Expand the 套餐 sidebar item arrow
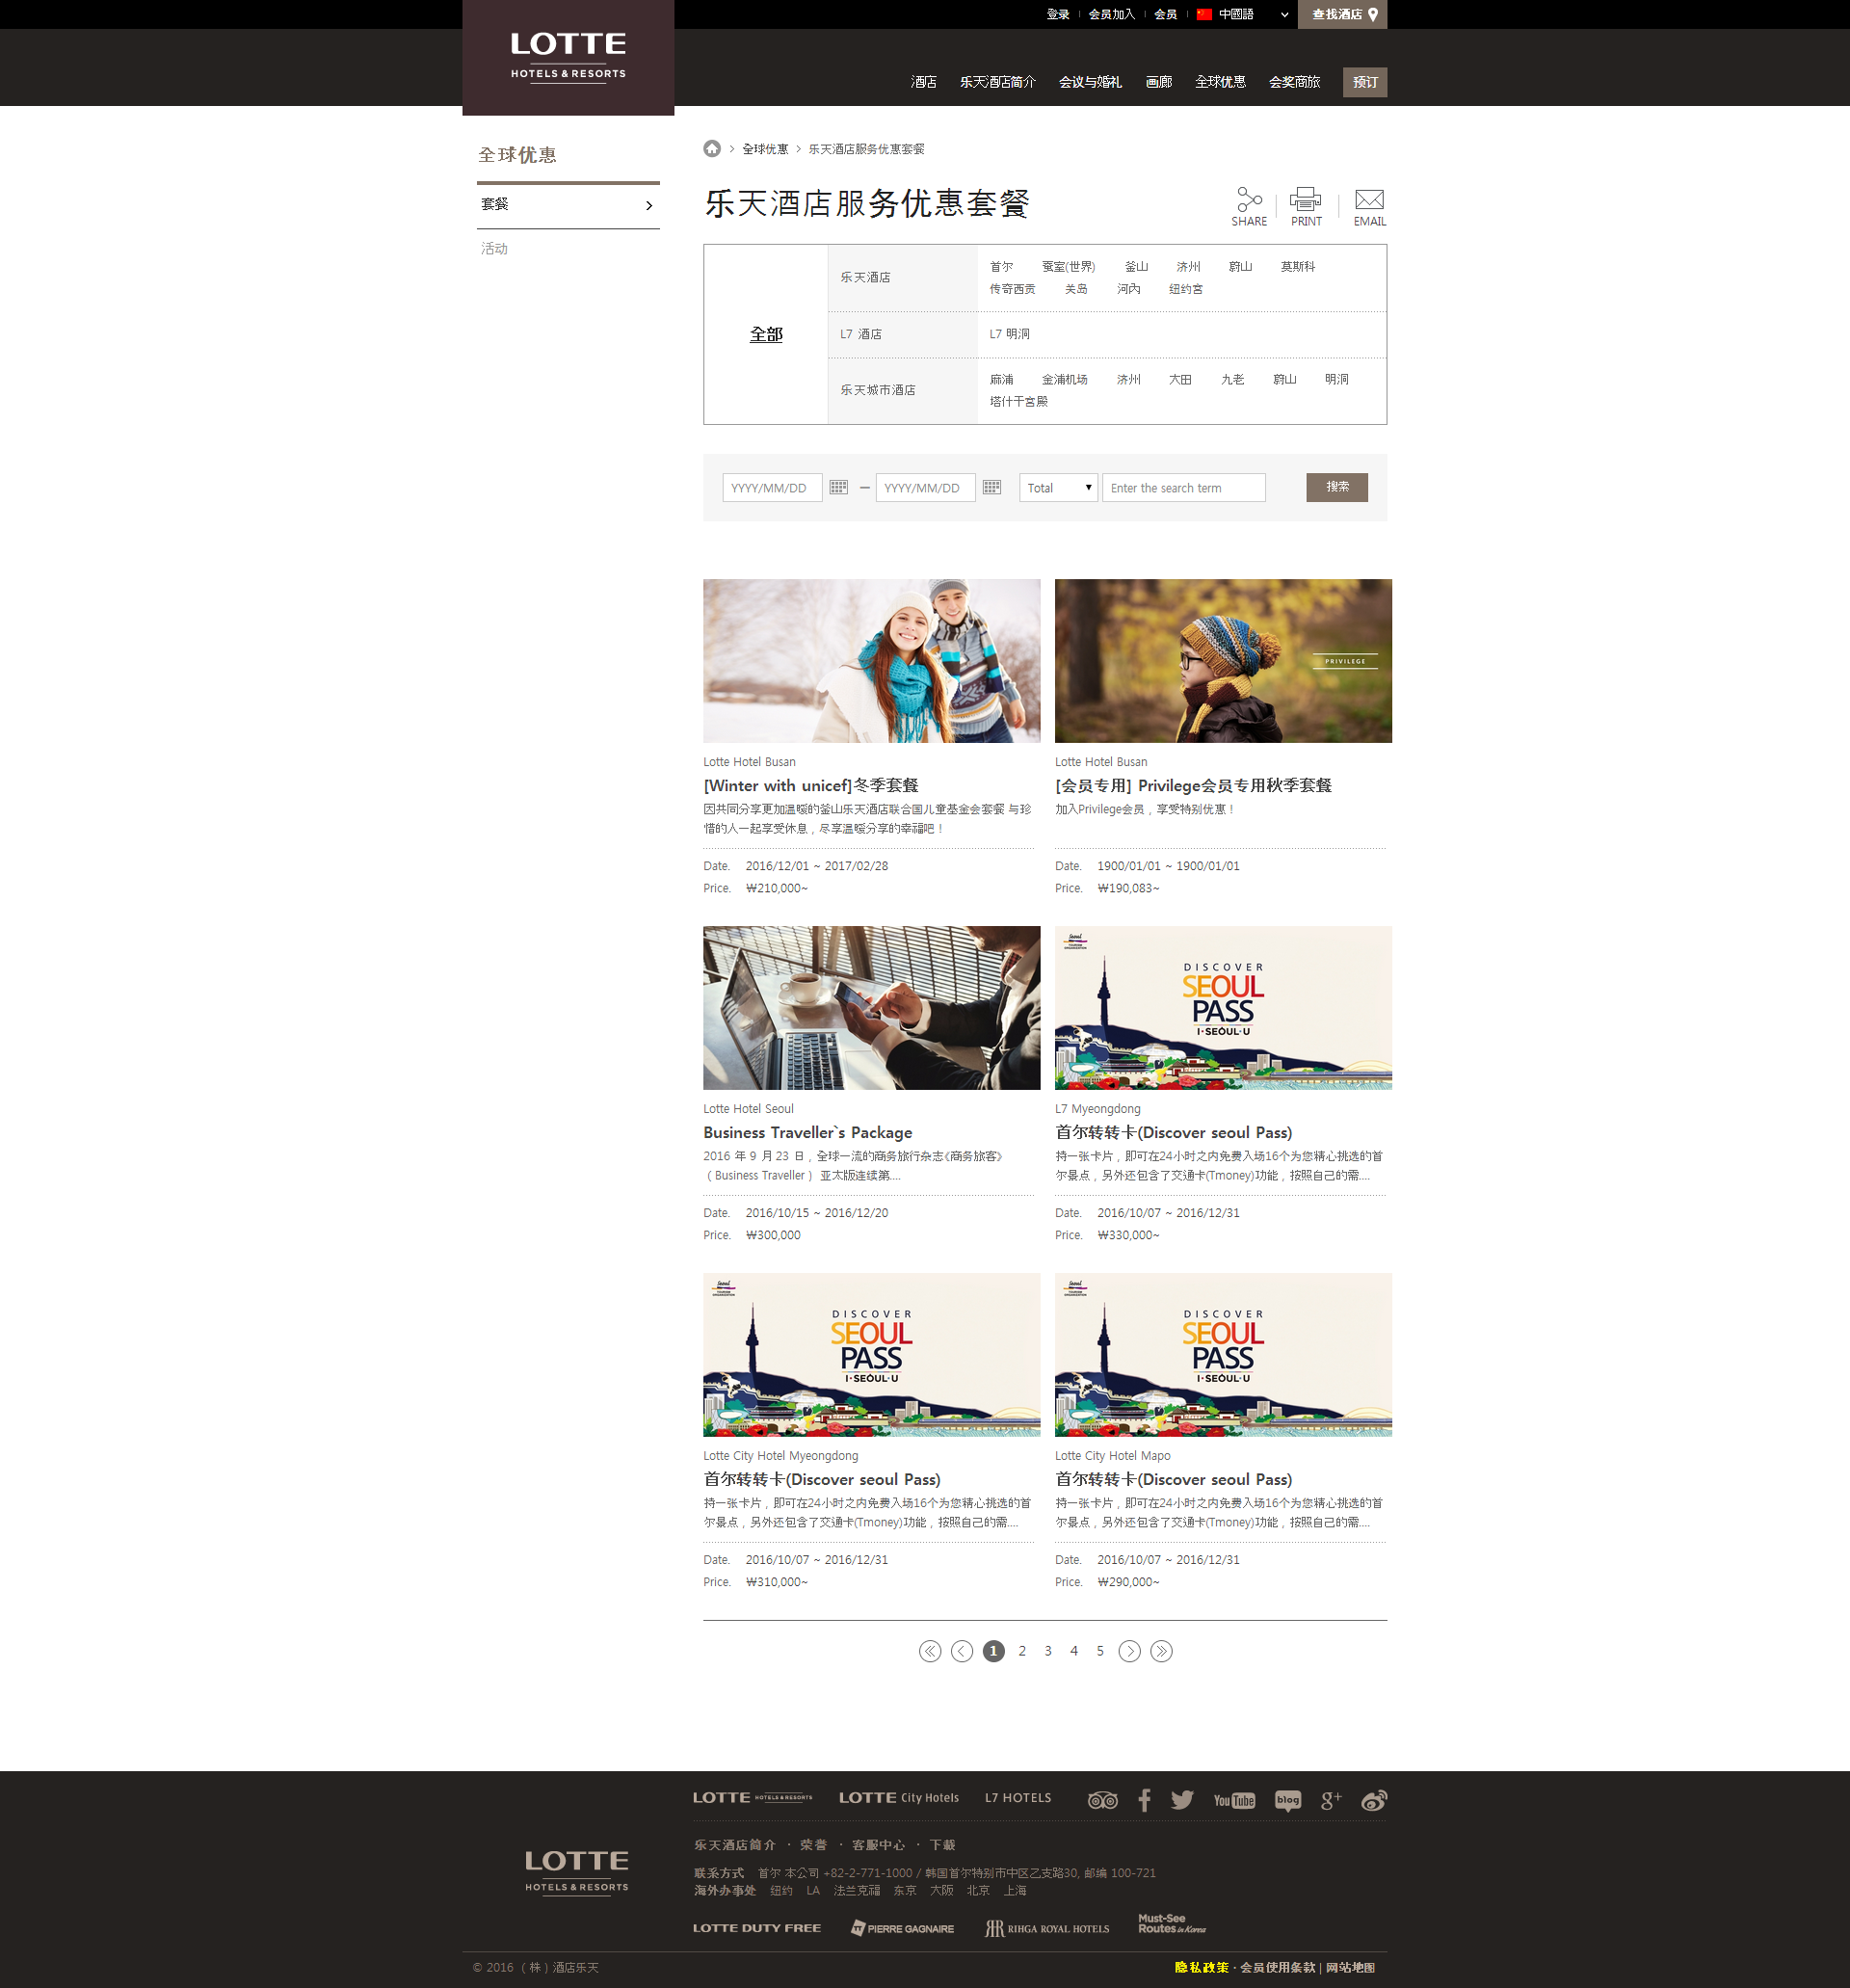Image resolution: width=1850 pixels, height=1988 pixels. tap(649, 205)
